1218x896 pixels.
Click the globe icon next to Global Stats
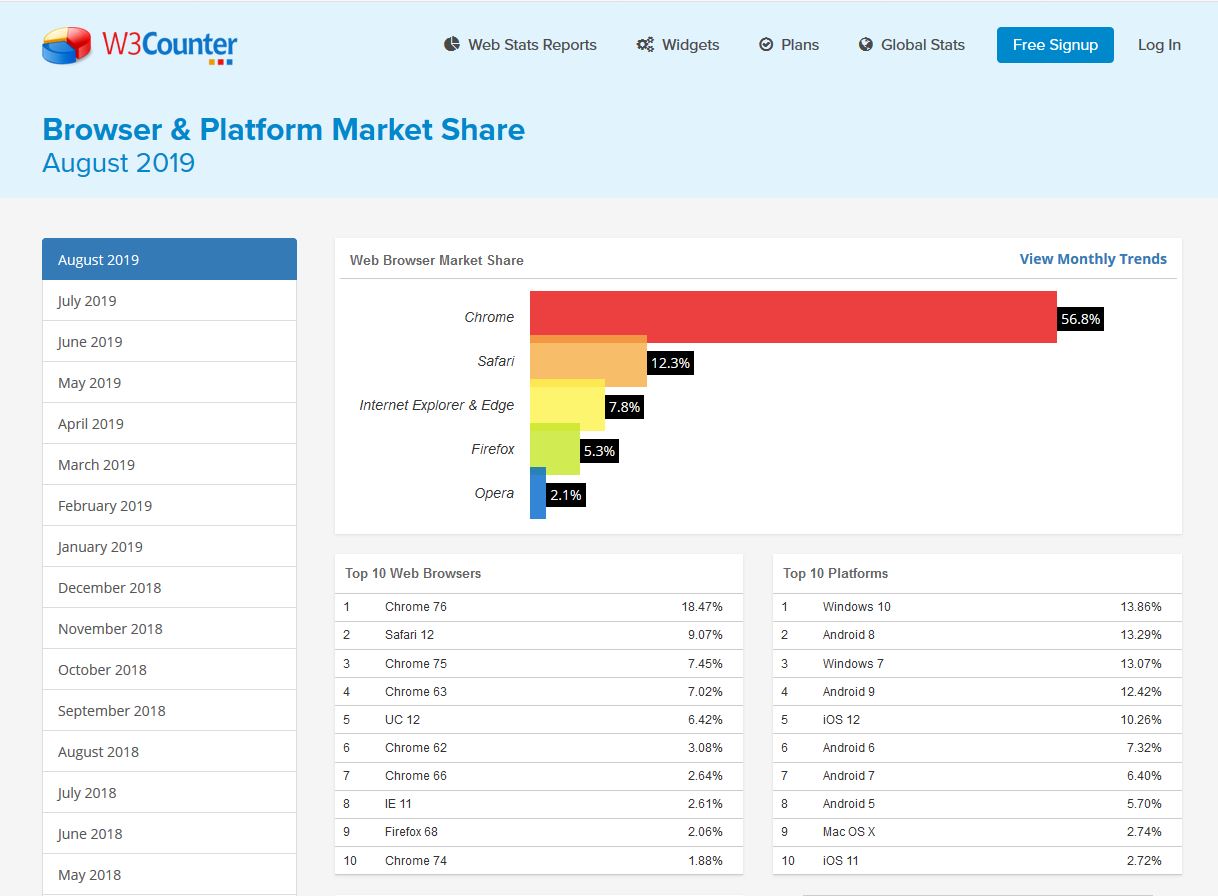click(x=864, y=44)
